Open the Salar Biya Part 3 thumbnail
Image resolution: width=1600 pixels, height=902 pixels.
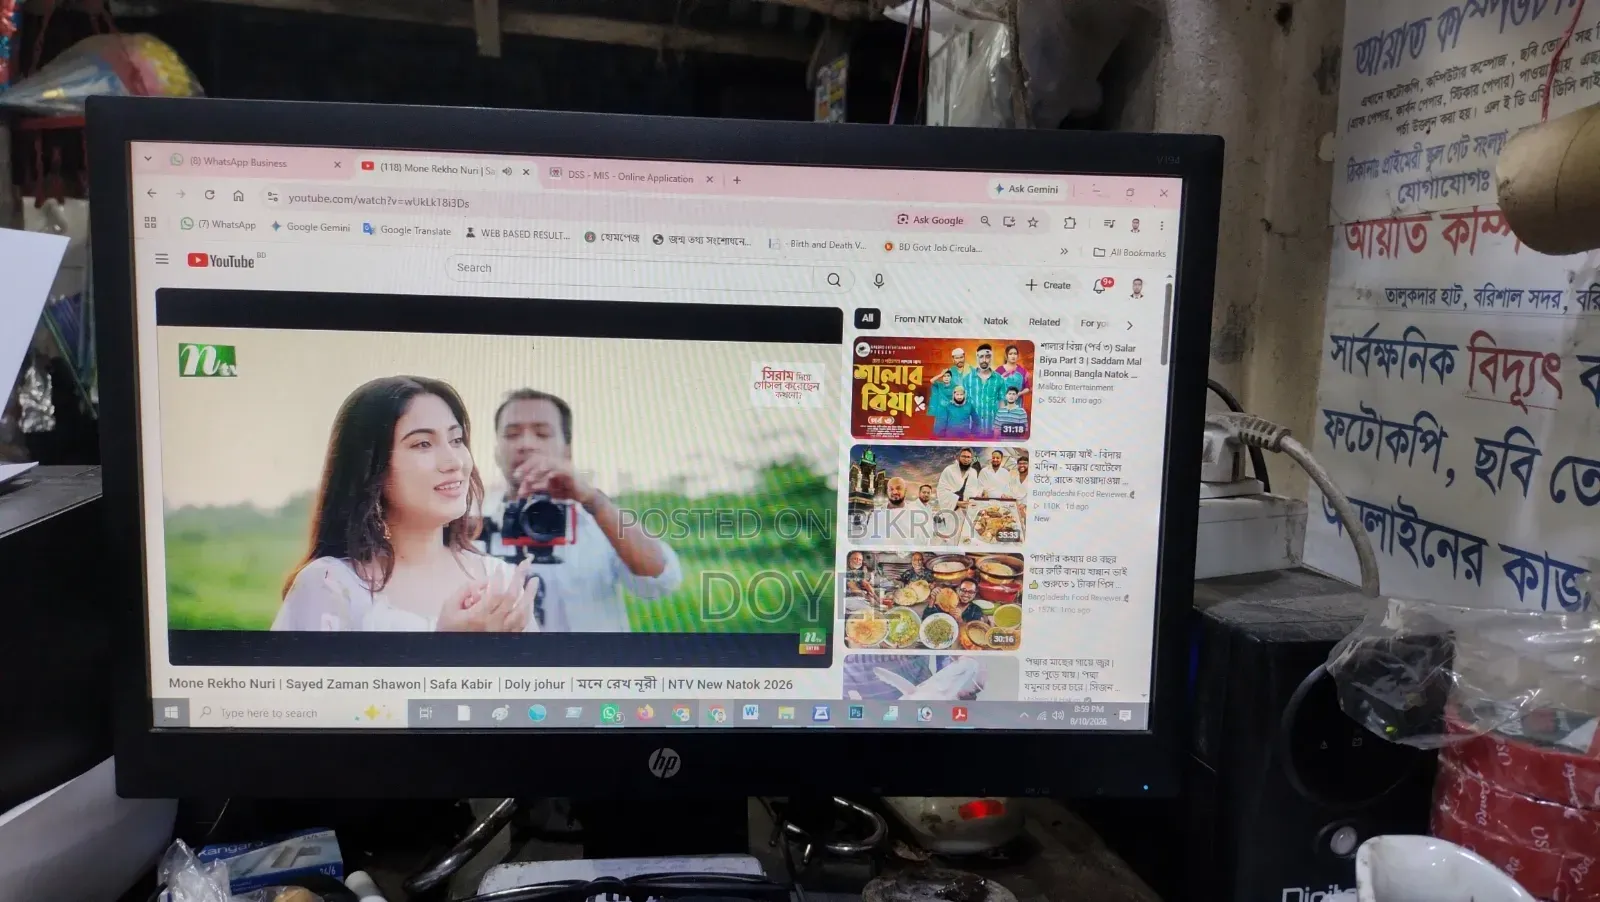tap(942, 389)
